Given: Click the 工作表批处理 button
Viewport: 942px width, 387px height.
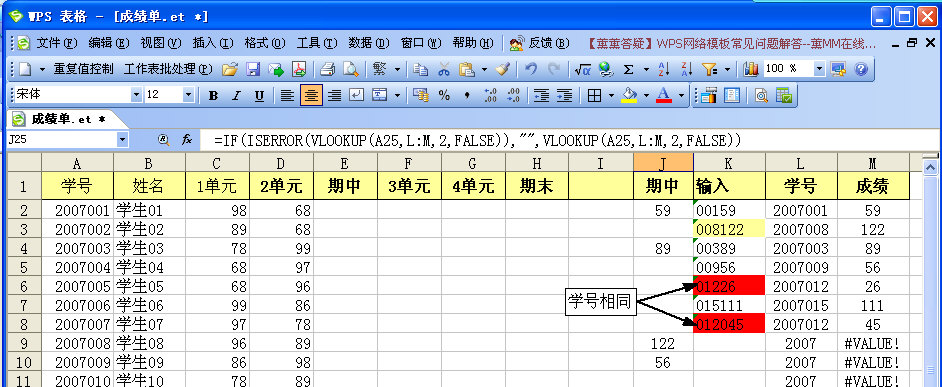Looking at the screenshot, I should click(168, 70).
